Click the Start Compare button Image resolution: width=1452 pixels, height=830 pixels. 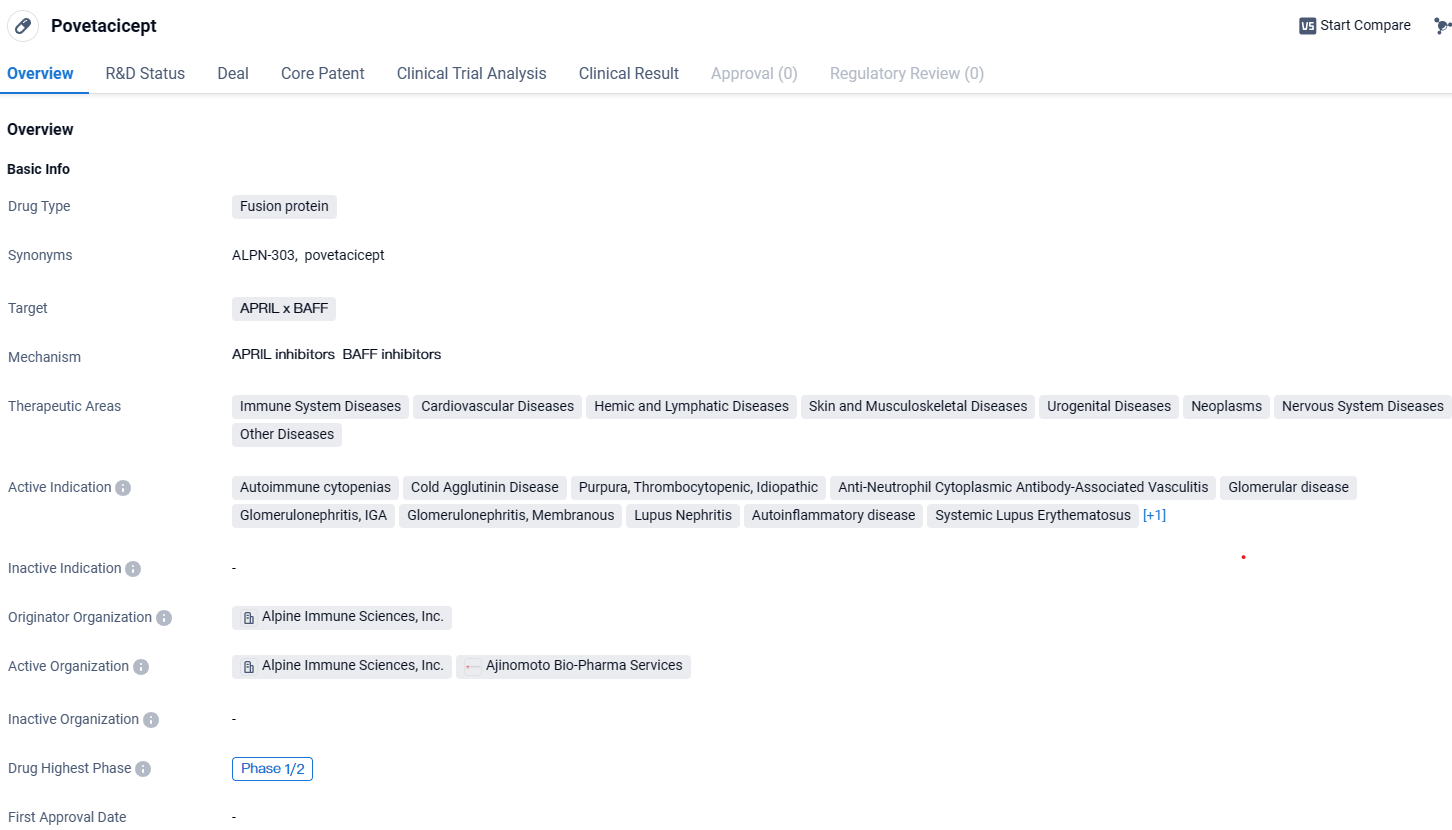(1364, 26)
